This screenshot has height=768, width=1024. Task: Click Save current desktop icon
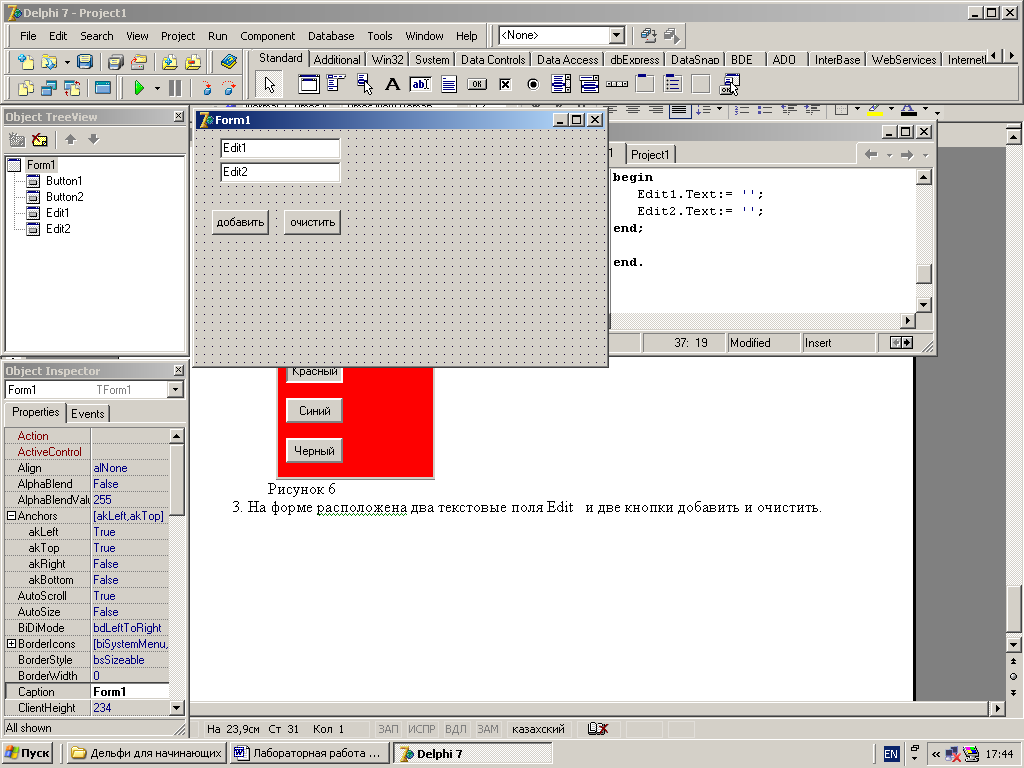(648, 35)
